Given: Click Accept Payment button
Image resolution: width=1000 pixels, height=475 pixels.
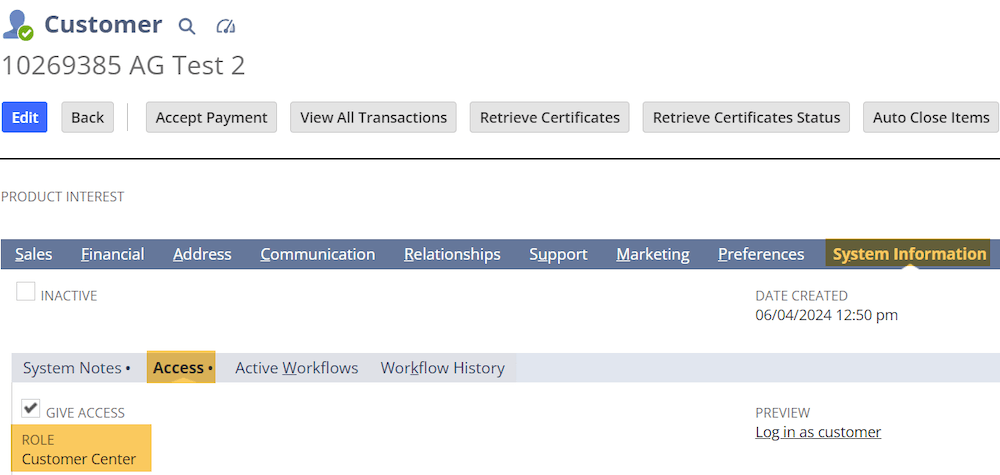Looking at the screenshot, I should coord(211,117).
